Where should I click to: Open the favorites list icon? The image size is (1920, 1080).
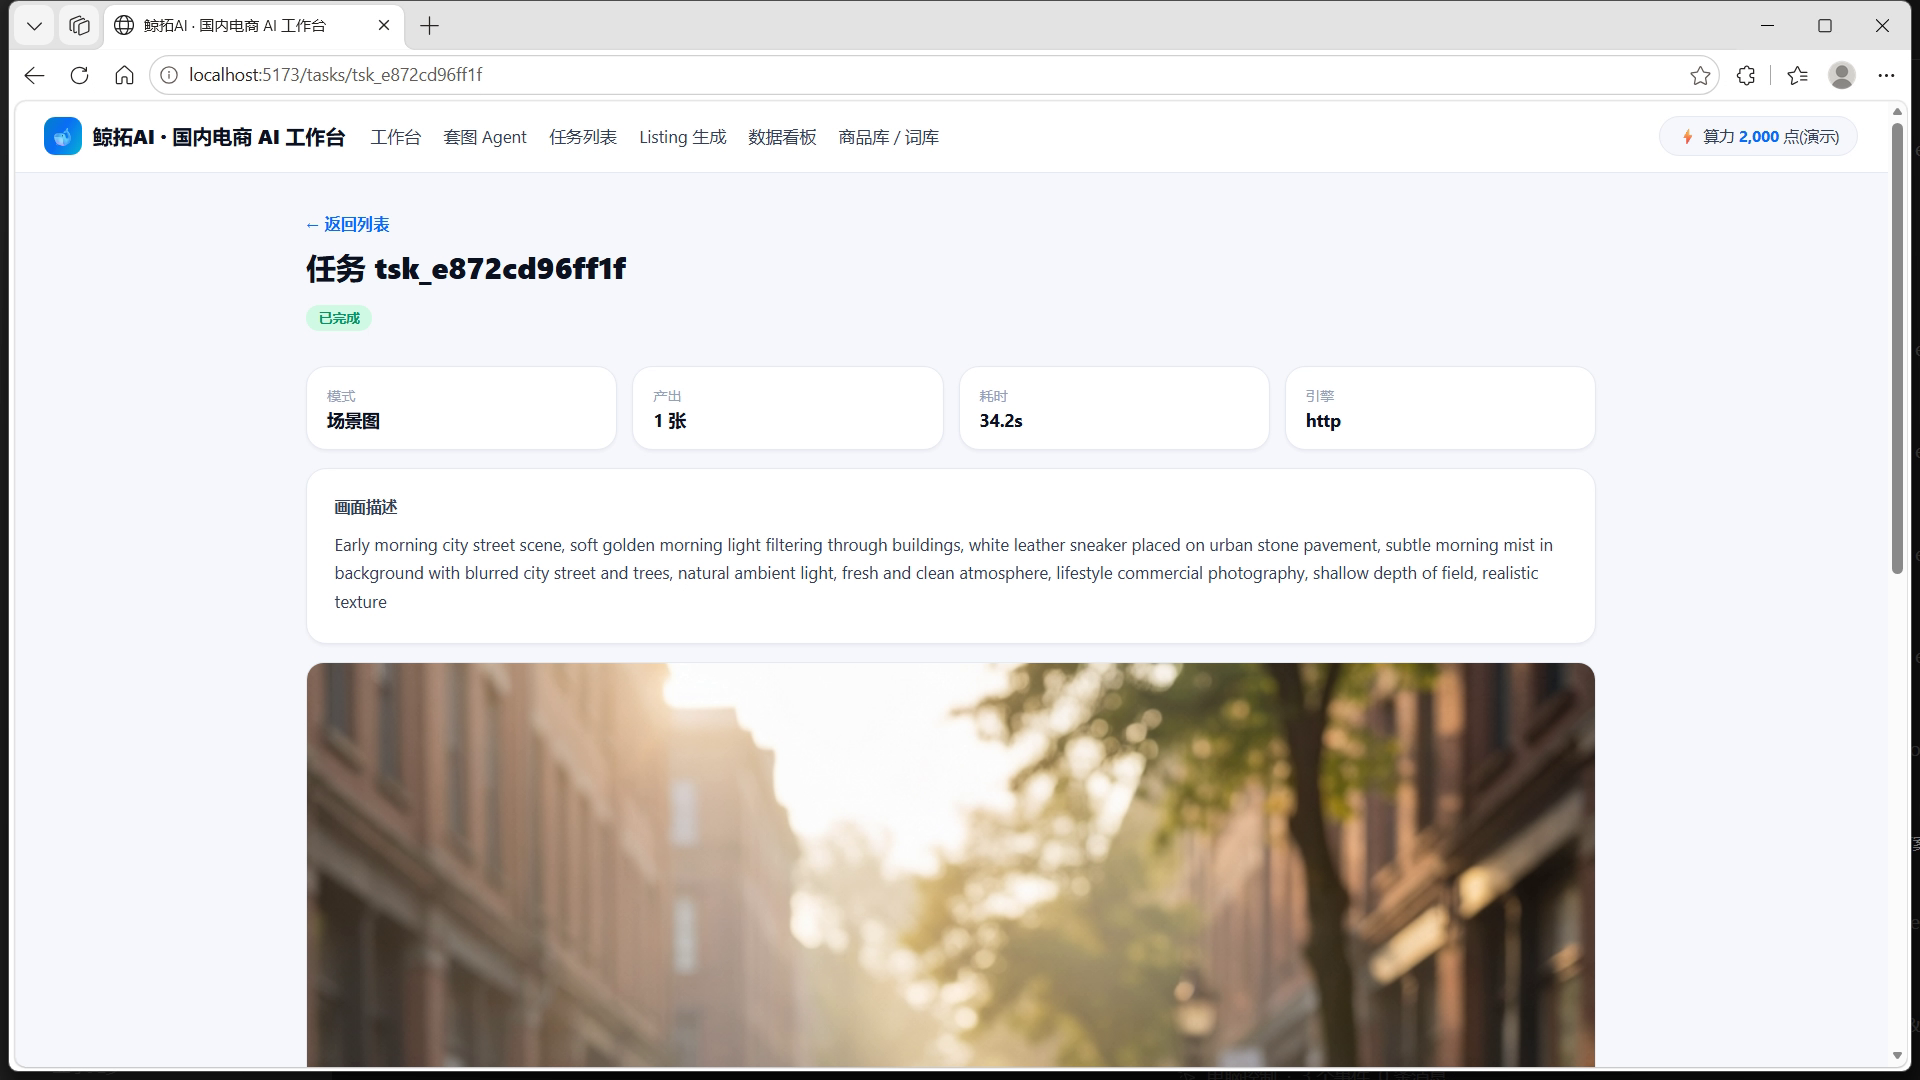[x=1797, y=75]
